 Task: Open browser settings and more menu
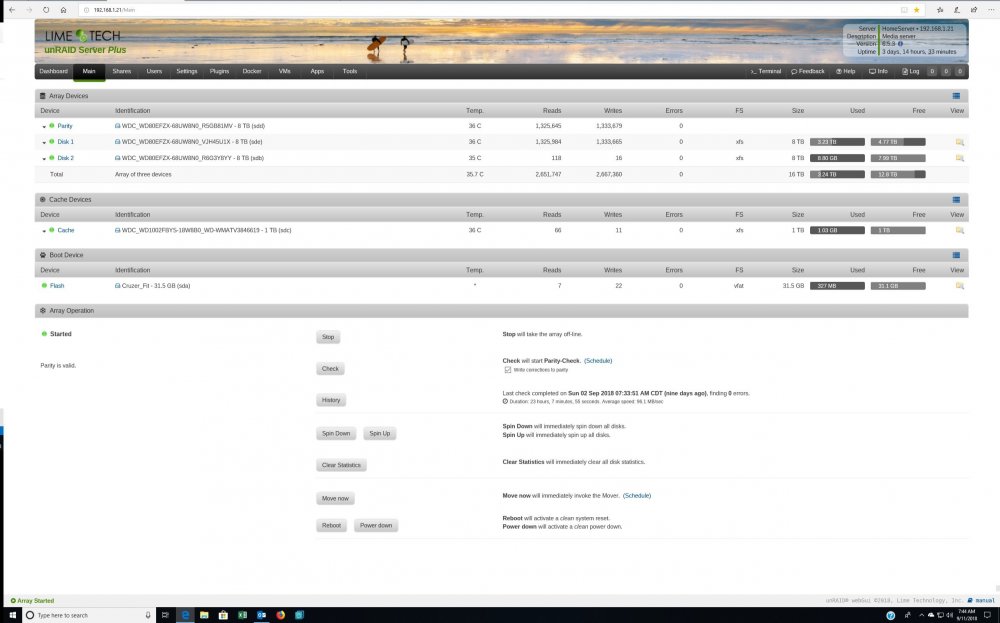[x=990, y=10]
